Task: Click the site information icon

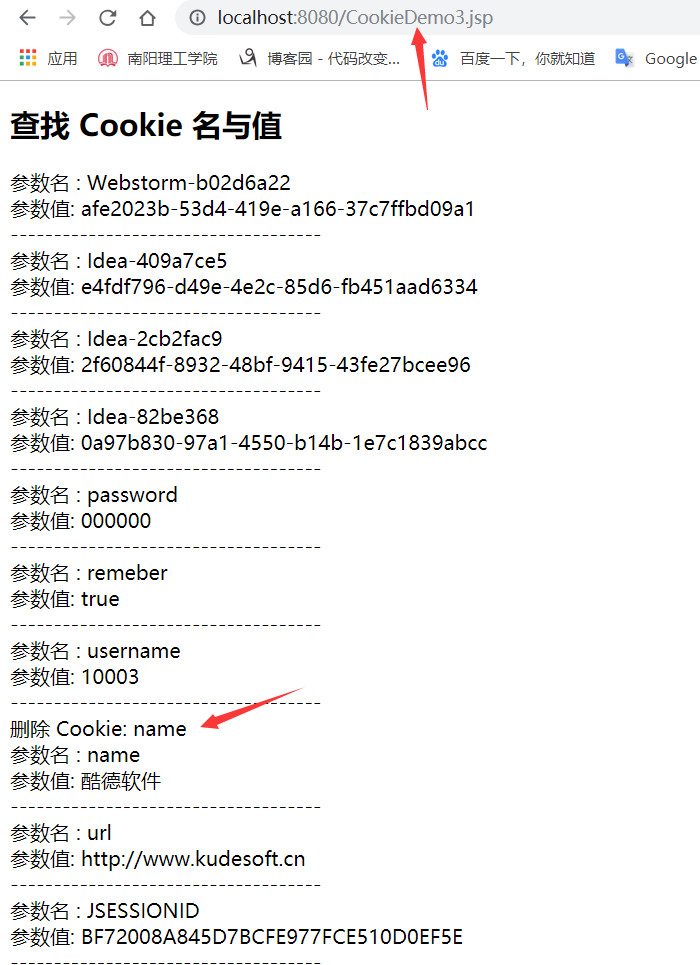Action: tap(197, 18)
